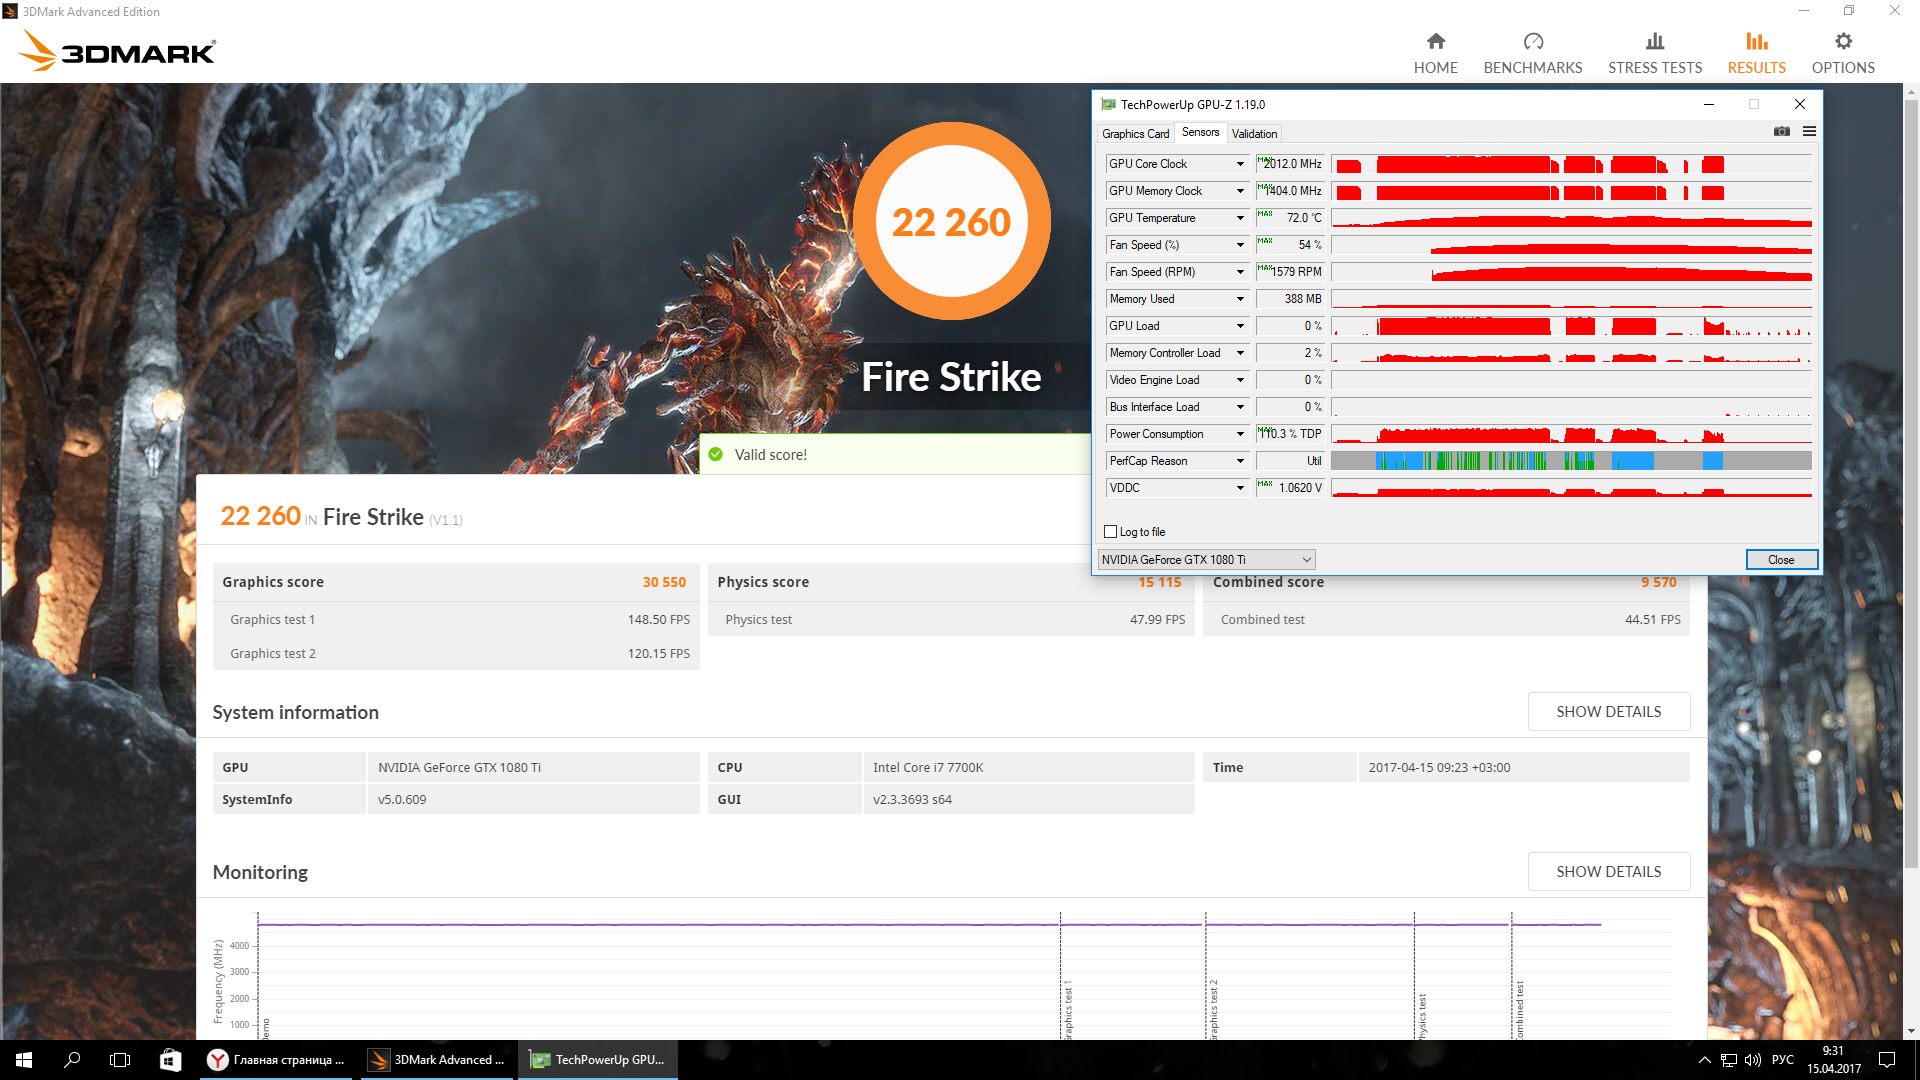Image resolution: width=1920 pixels, height=1080 pixels.
Task: Click GPU-Z screenshot camera icon
Action: tap(1781, 132)
